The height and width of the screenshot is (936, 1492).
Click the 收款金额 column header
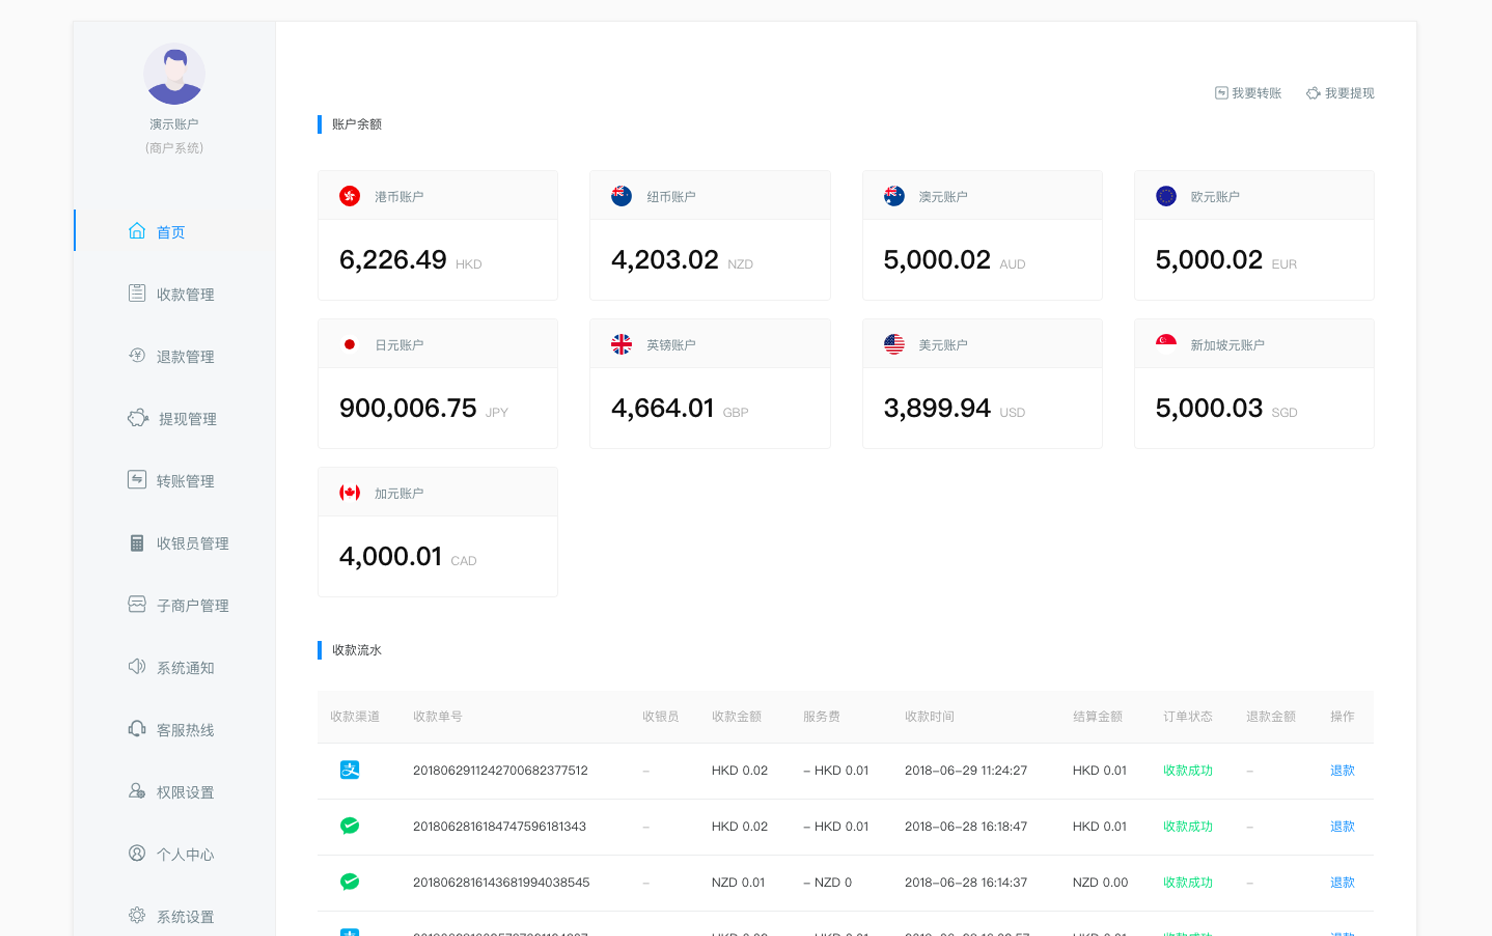(736, 716)
